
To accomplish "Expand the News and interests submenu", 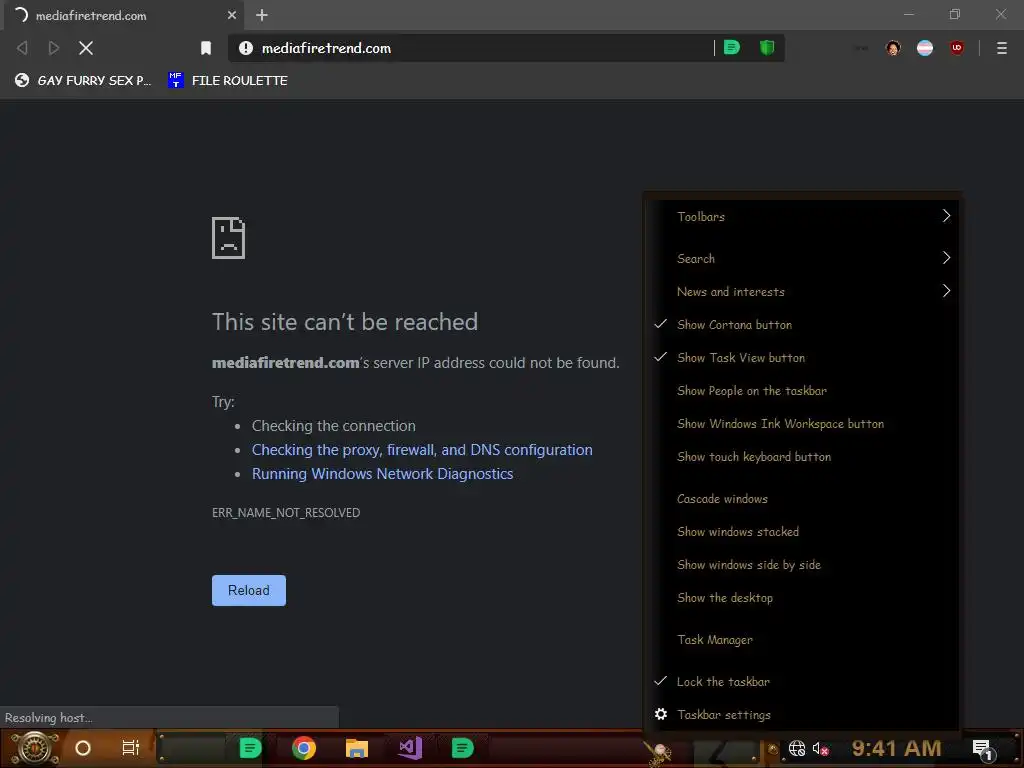I will click(803, 291).
